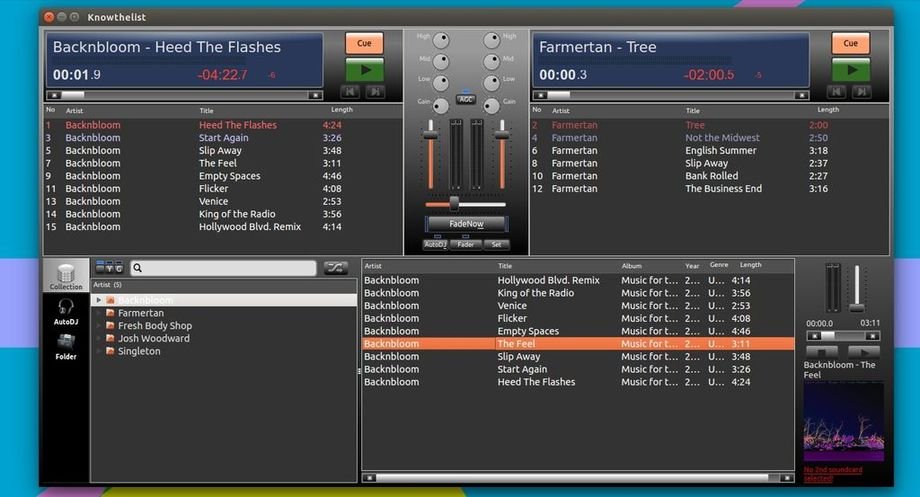This screenshot has width=920, height=497.
Task: Click the shuffle icon beside the search field
Action: coord(335,268)
